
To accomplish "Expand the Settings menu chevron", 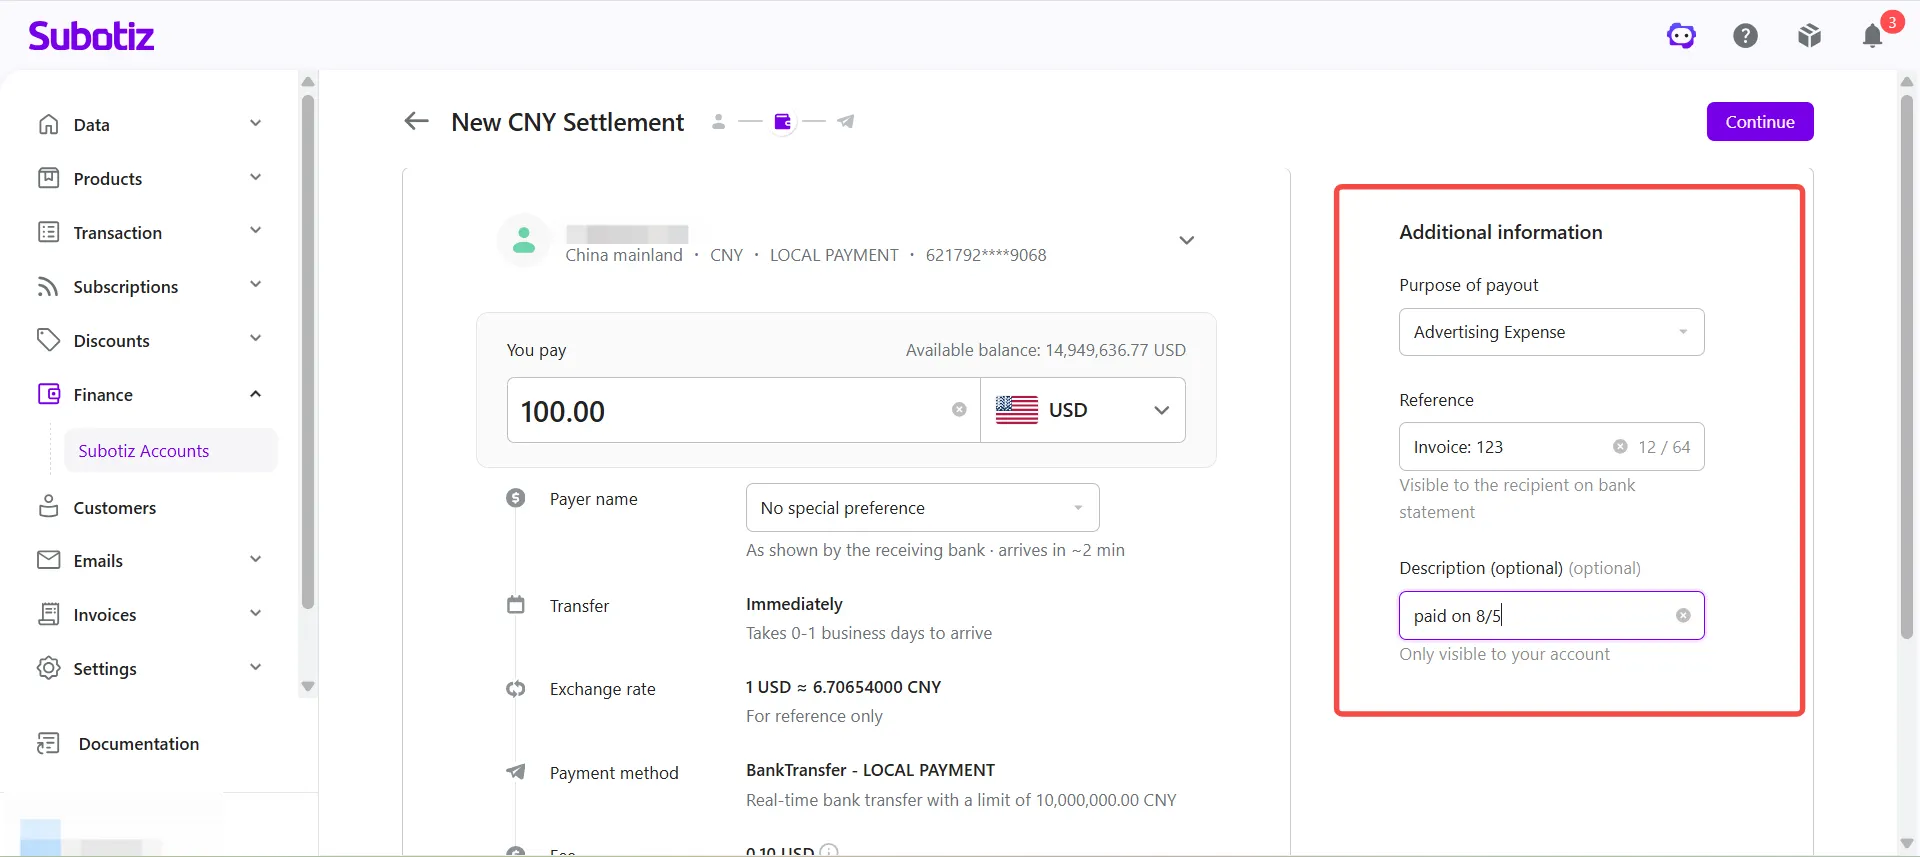I will [x=255, y=667].
